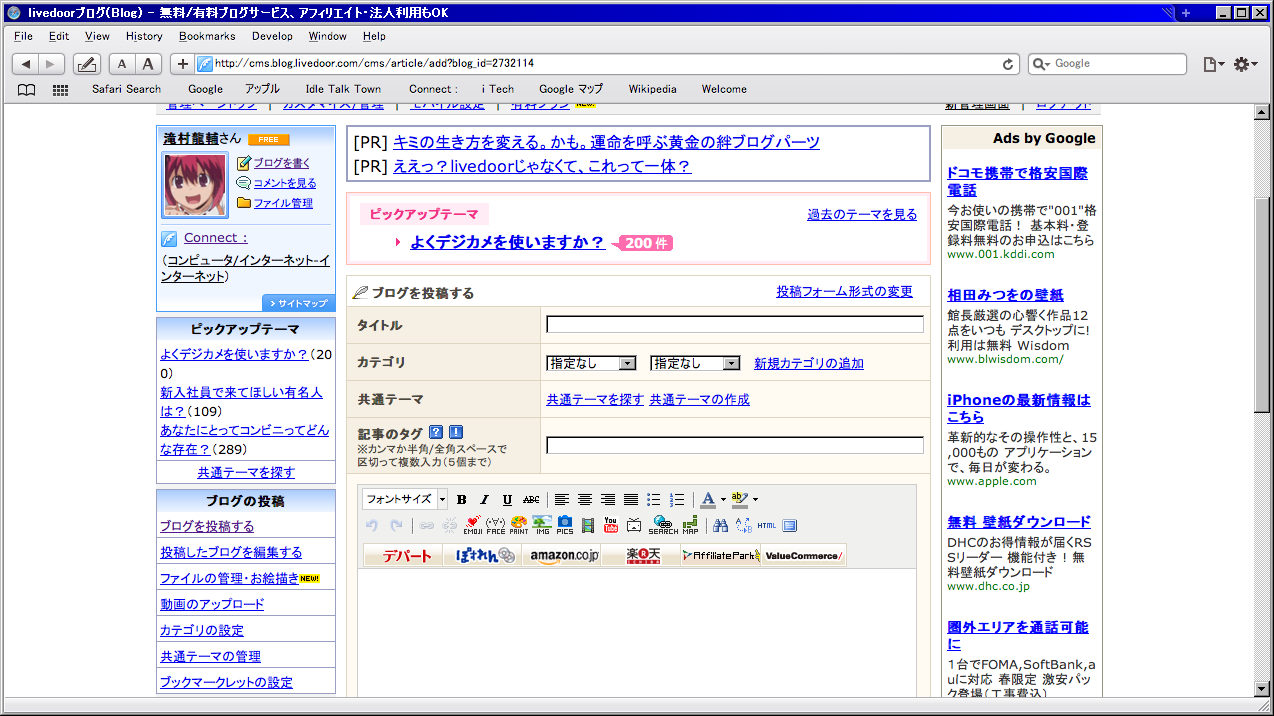The width and height of the screenshot is (1274, 716).
Task: Apply italic formatting in the editor
Action: coord(484,499)
